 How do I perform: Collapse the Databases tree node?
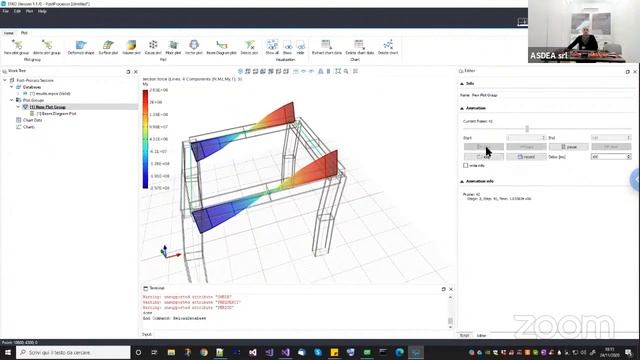click(12, 87)
